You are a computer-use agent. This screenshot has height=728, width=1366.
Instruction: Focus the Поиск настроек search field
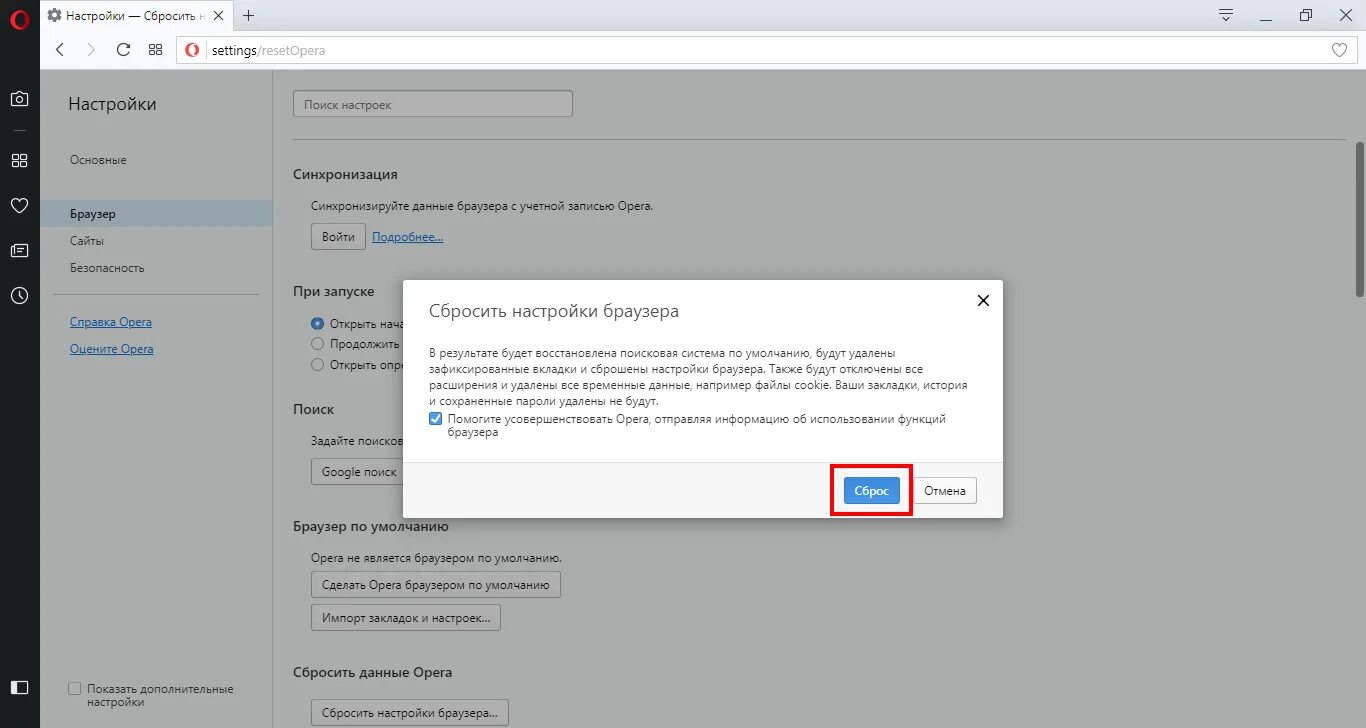click(x=433, y=104)
